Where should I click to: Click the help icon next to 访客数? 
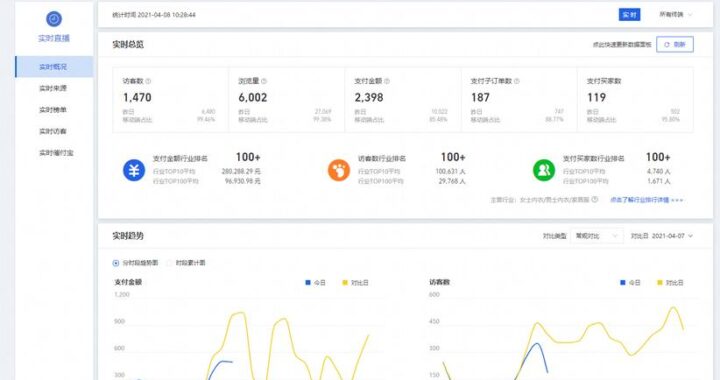pos(148,81)
